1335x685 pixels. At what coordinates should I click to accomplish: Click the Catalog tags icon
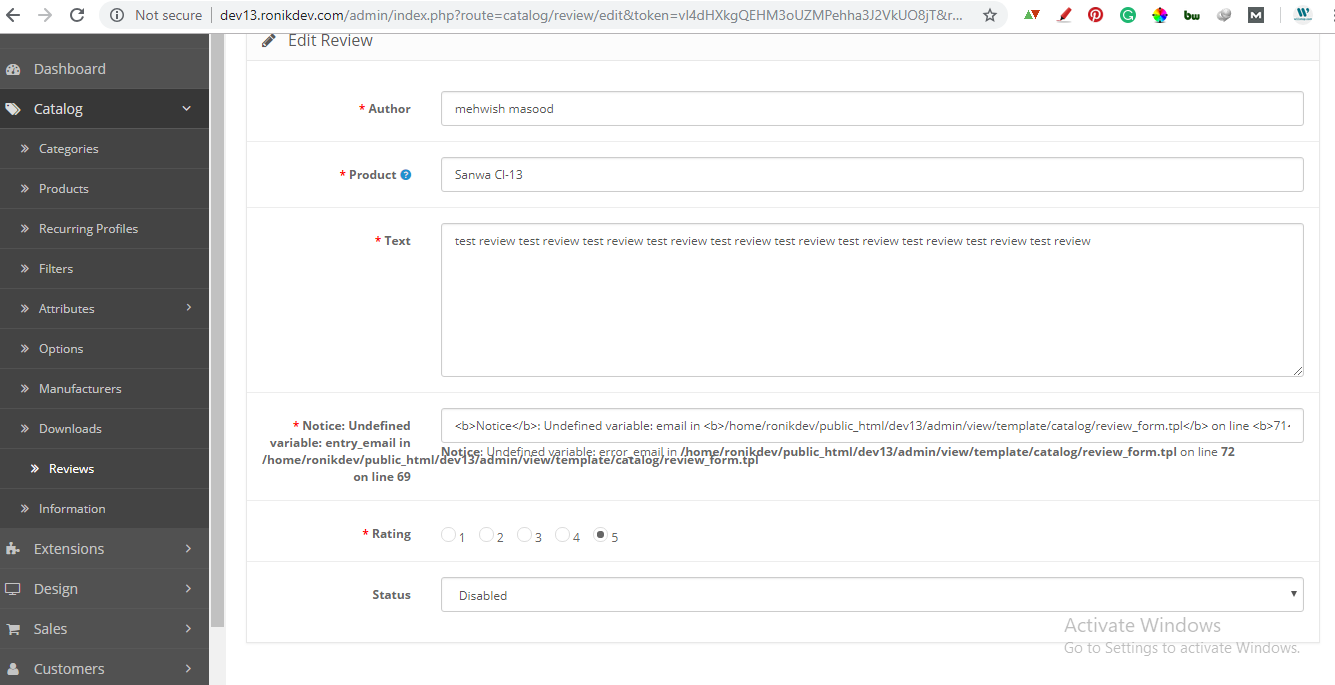click(13, 109)
